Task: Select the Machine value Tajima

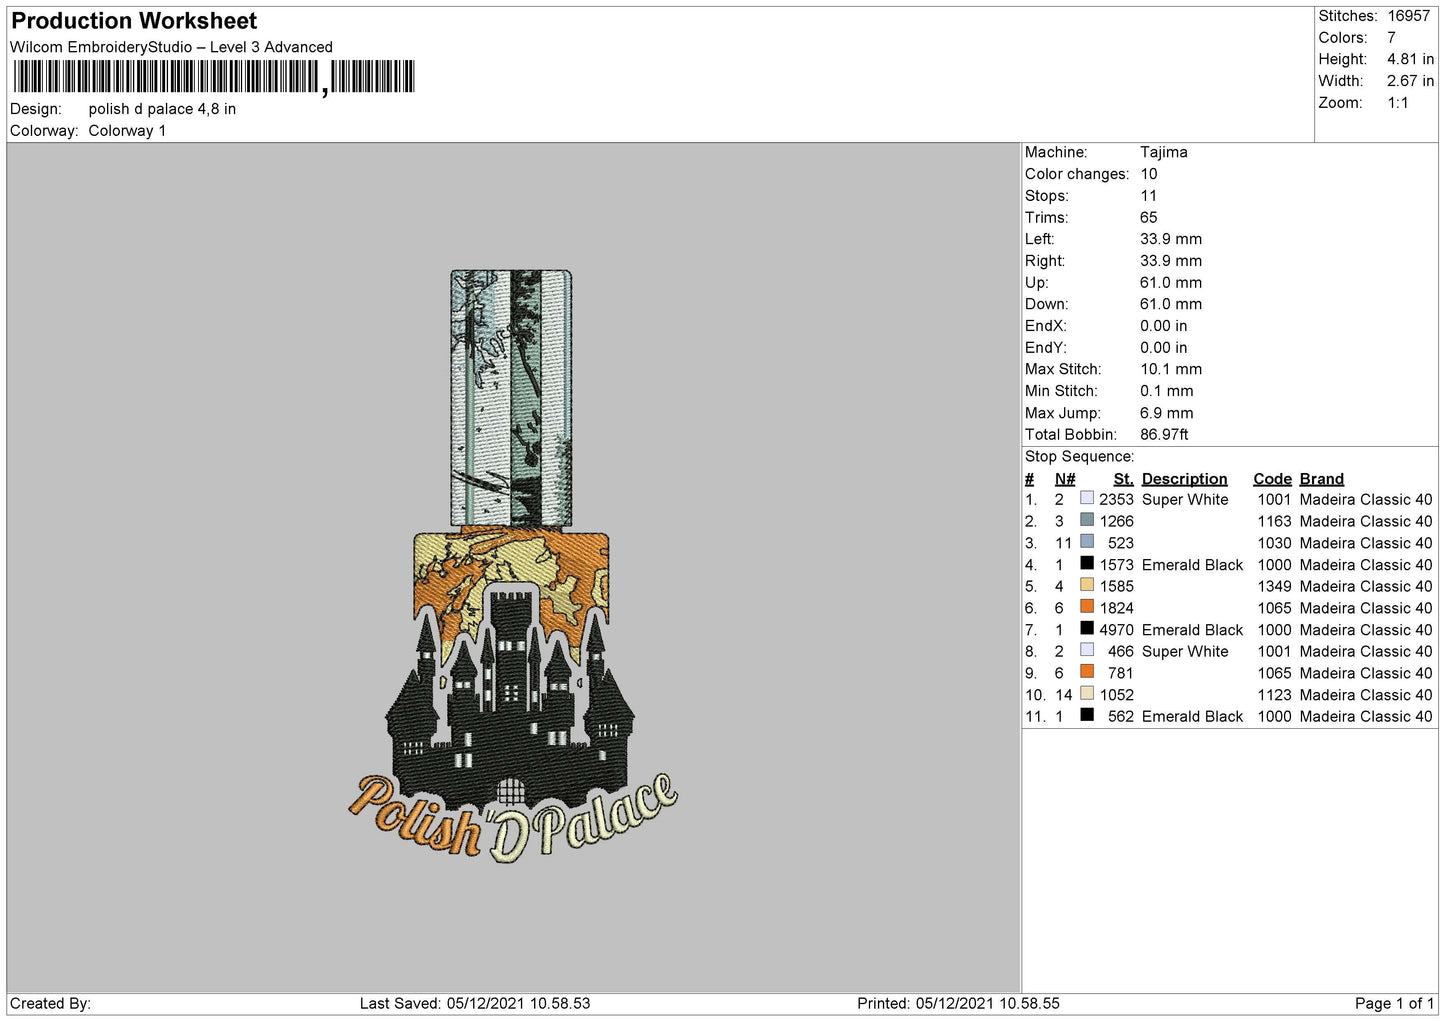Action: (1164, 152)
